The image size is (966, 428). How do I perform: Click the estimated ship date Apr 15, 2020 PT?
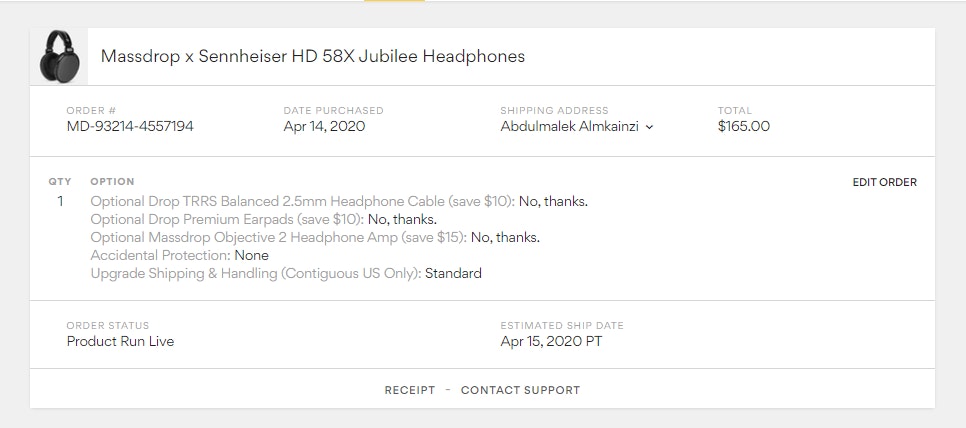click(x=551, y=341)
